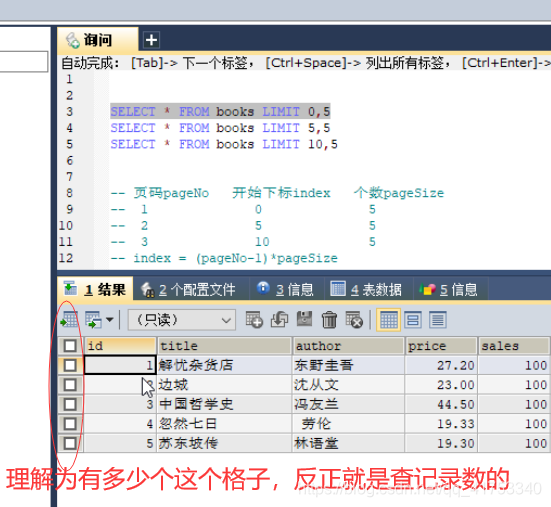Image resolution: width=551 pixels, height=507 pixels.
Task: Click the save changes floppy icon
Action: click(x=304, y=319)
